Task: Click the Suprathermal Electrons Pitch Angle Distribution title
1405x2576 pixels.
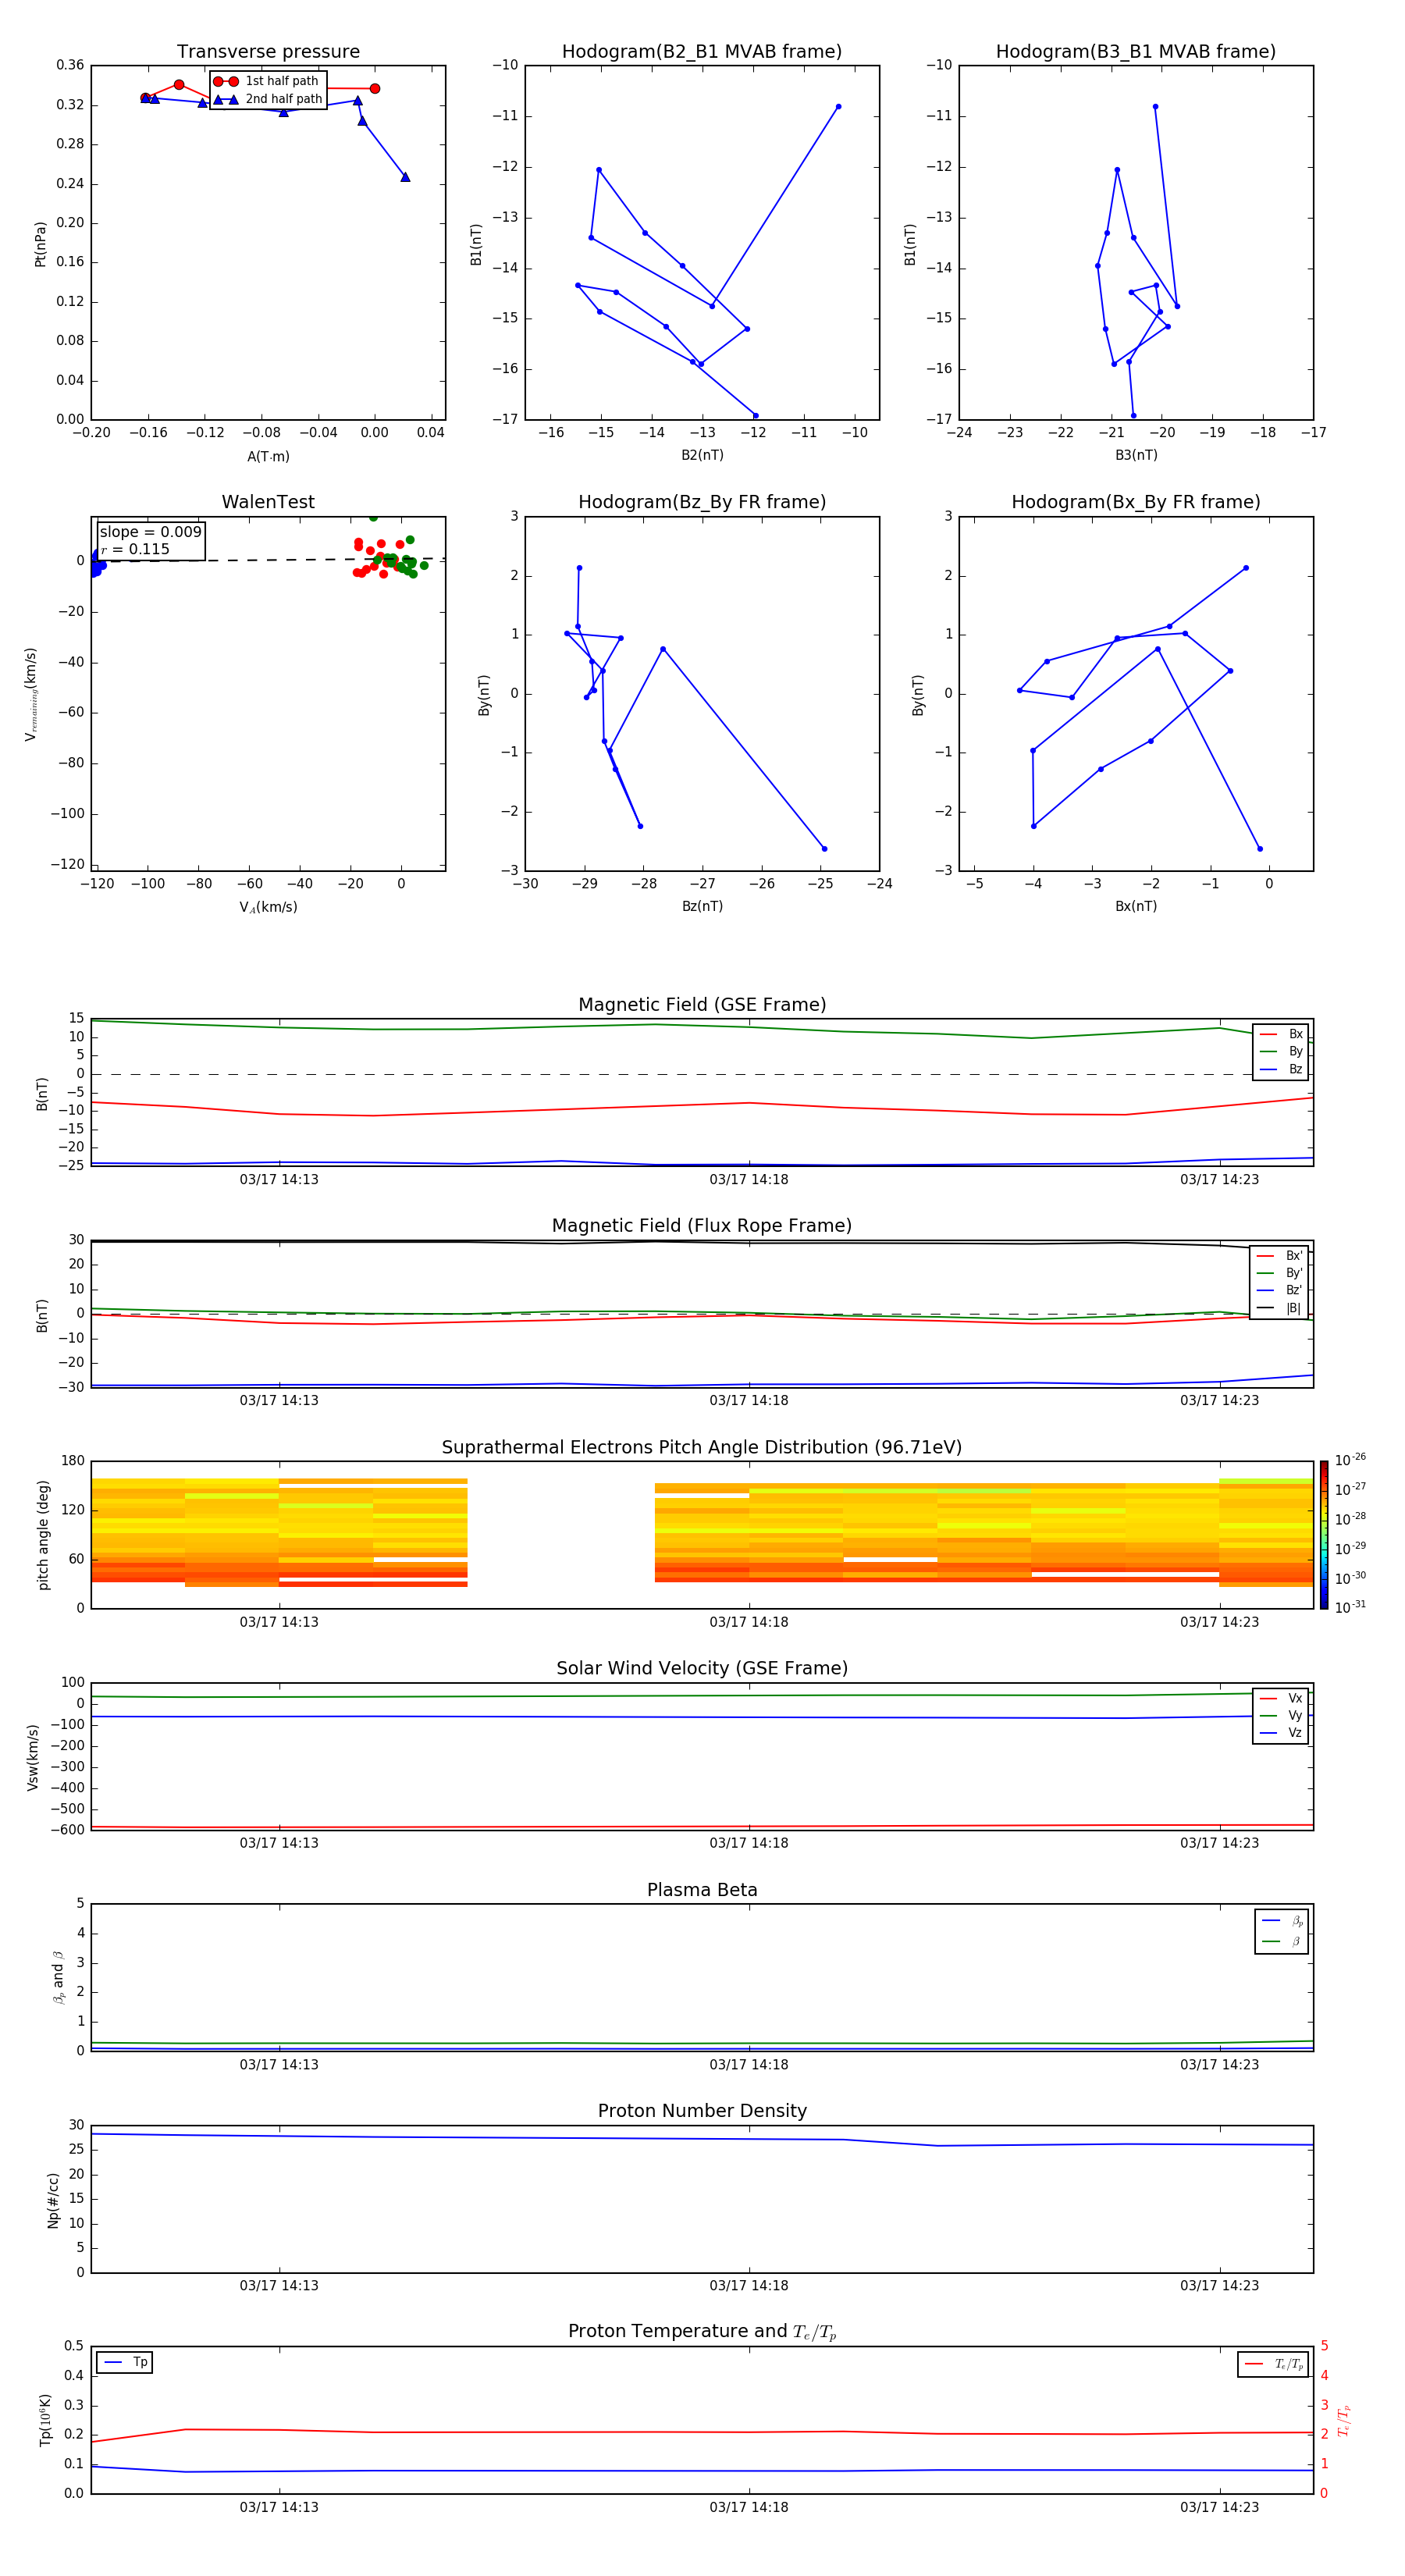Action: point(702,1448)
